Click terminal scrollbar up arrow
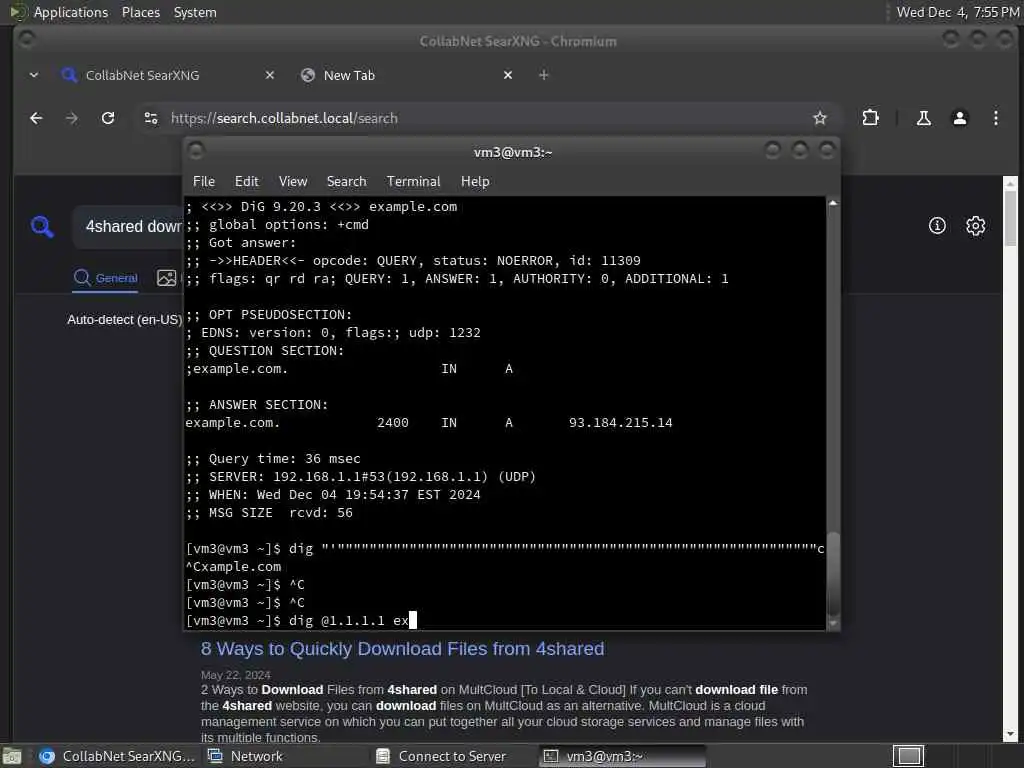Image resolution: width=1024 pixels, height=768 pixels. (x=833, y=203)
